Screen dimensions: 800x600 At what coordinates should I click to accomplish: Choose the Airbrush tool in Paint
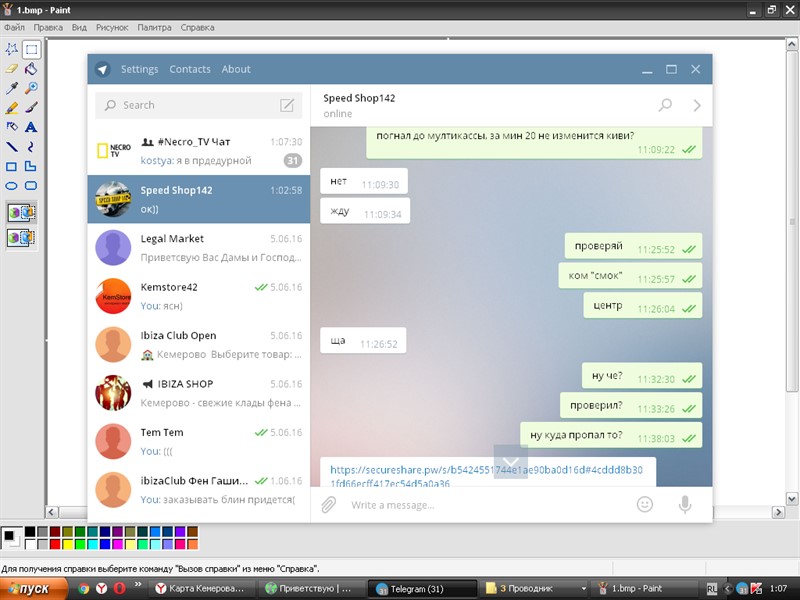click(x=11, y=127)
